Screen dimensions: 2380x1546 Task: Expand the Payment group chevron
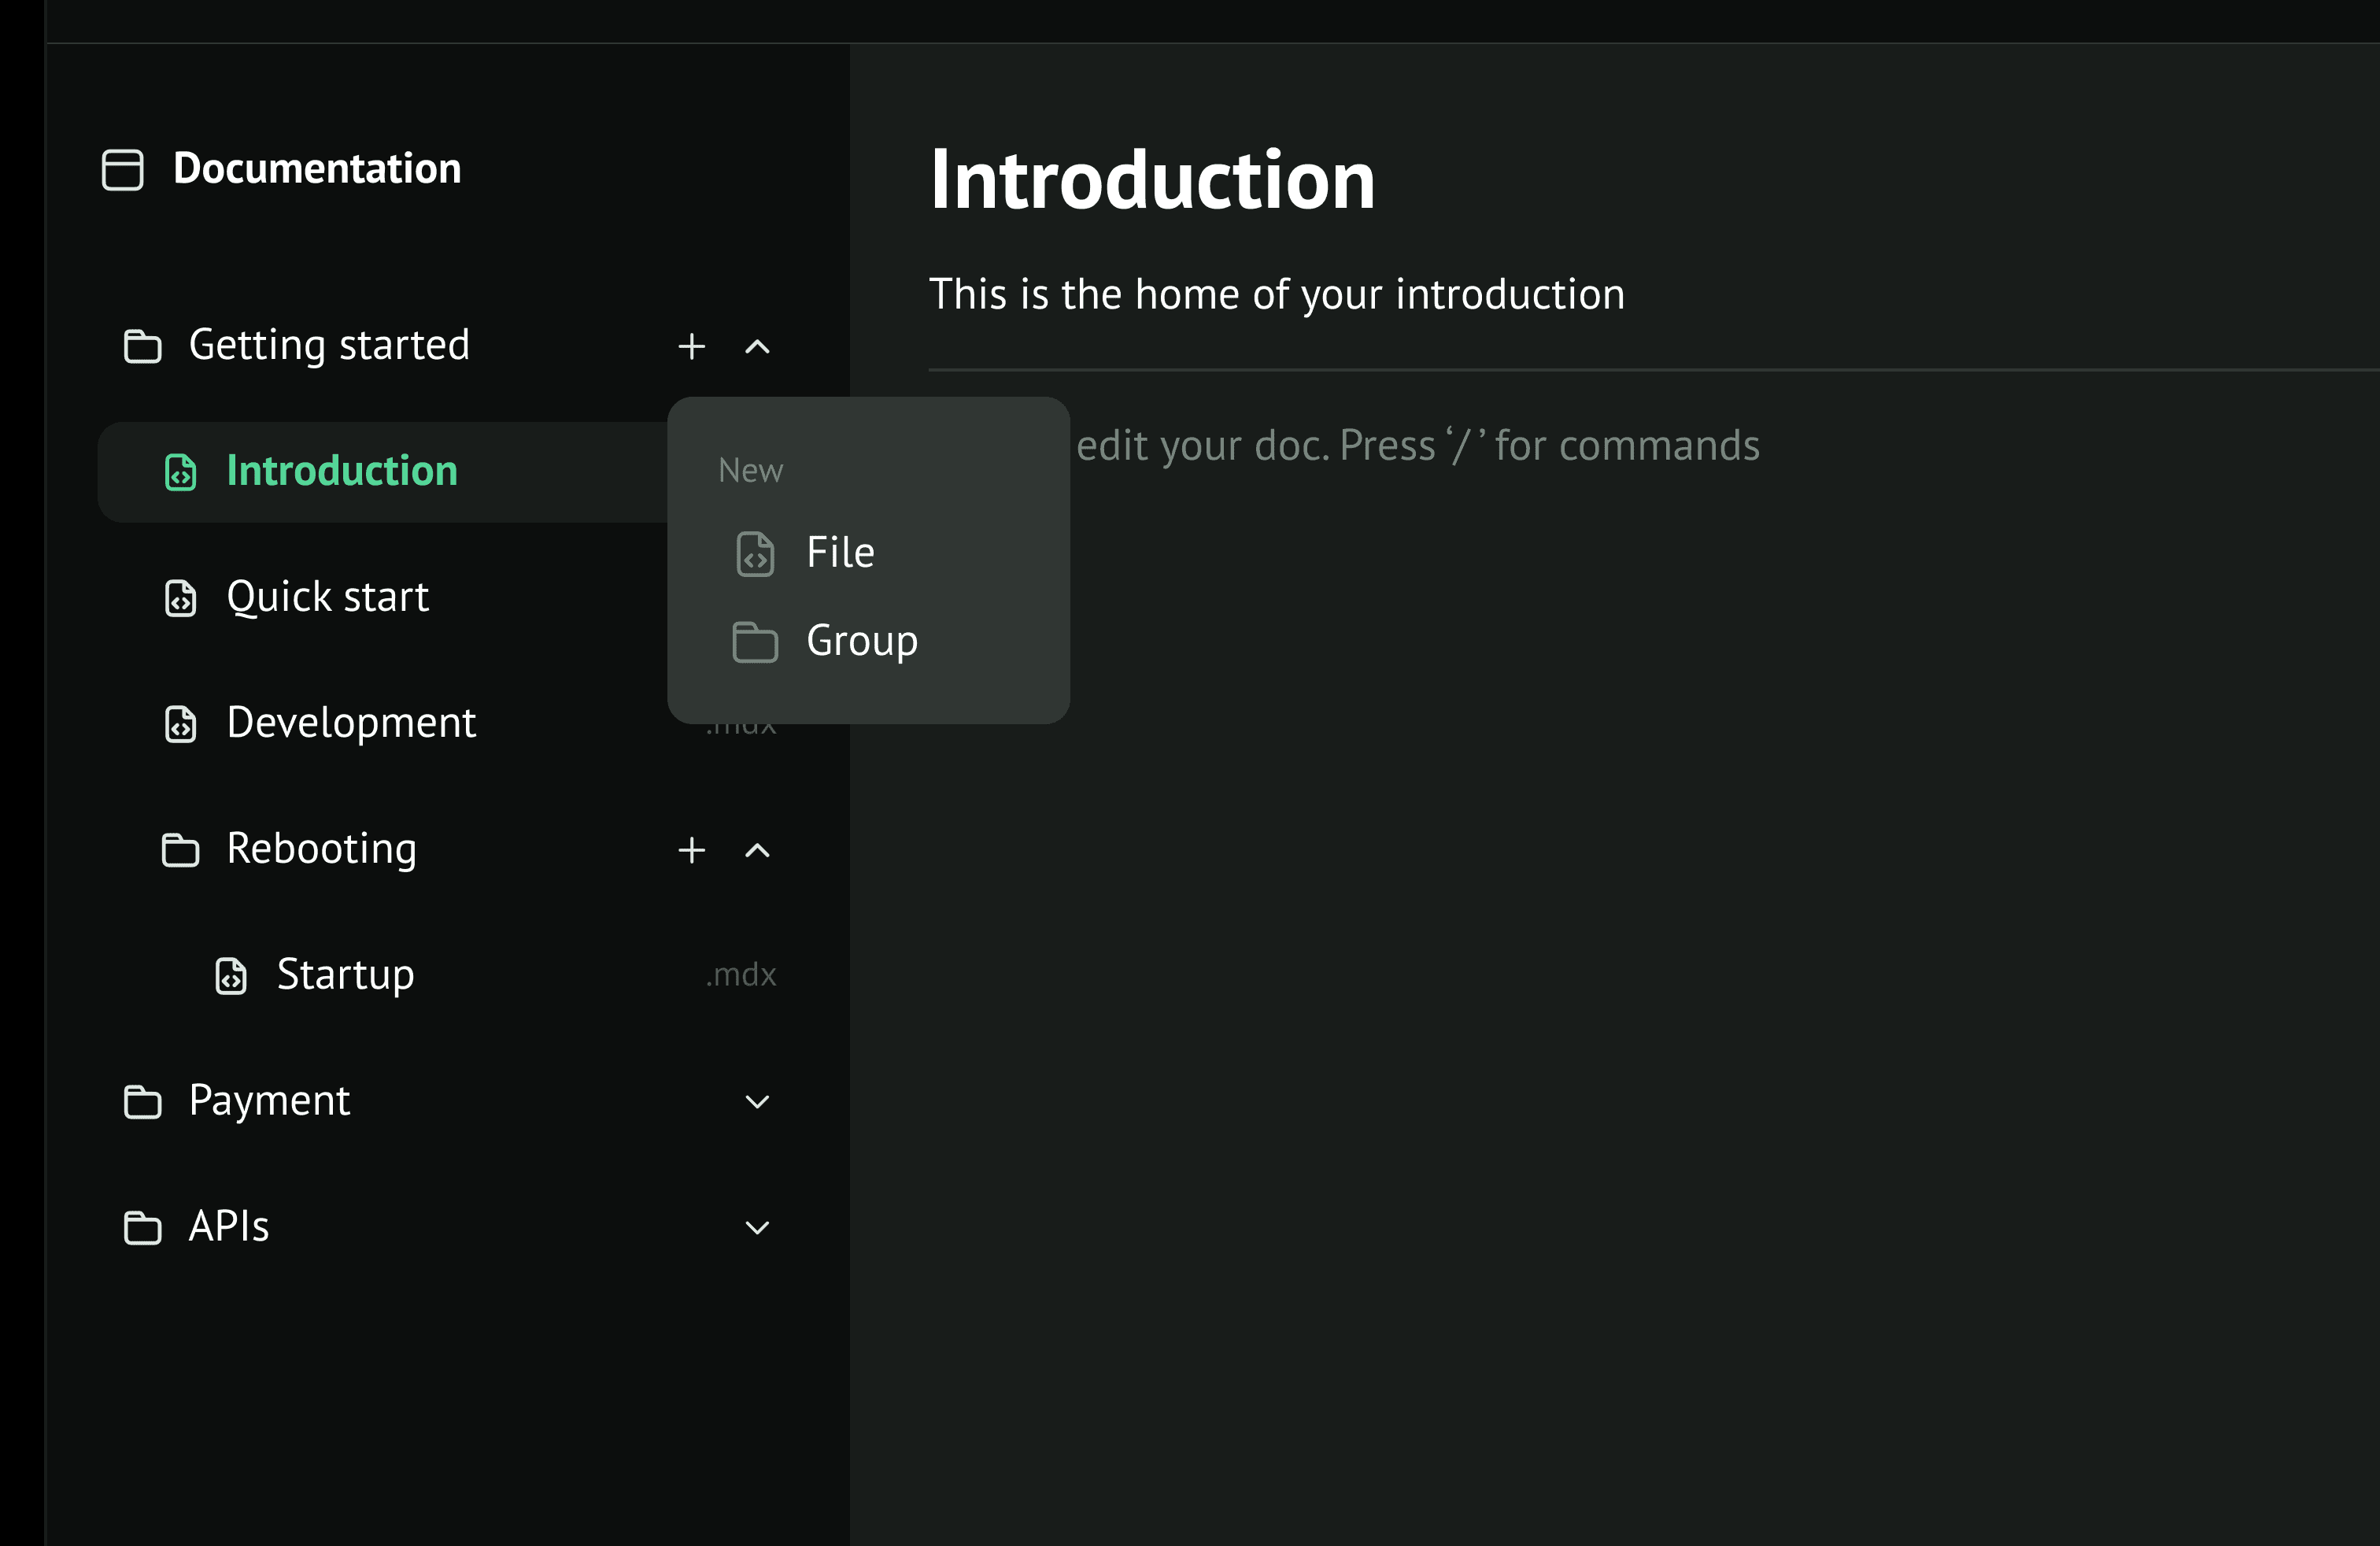coord(757,1102)
